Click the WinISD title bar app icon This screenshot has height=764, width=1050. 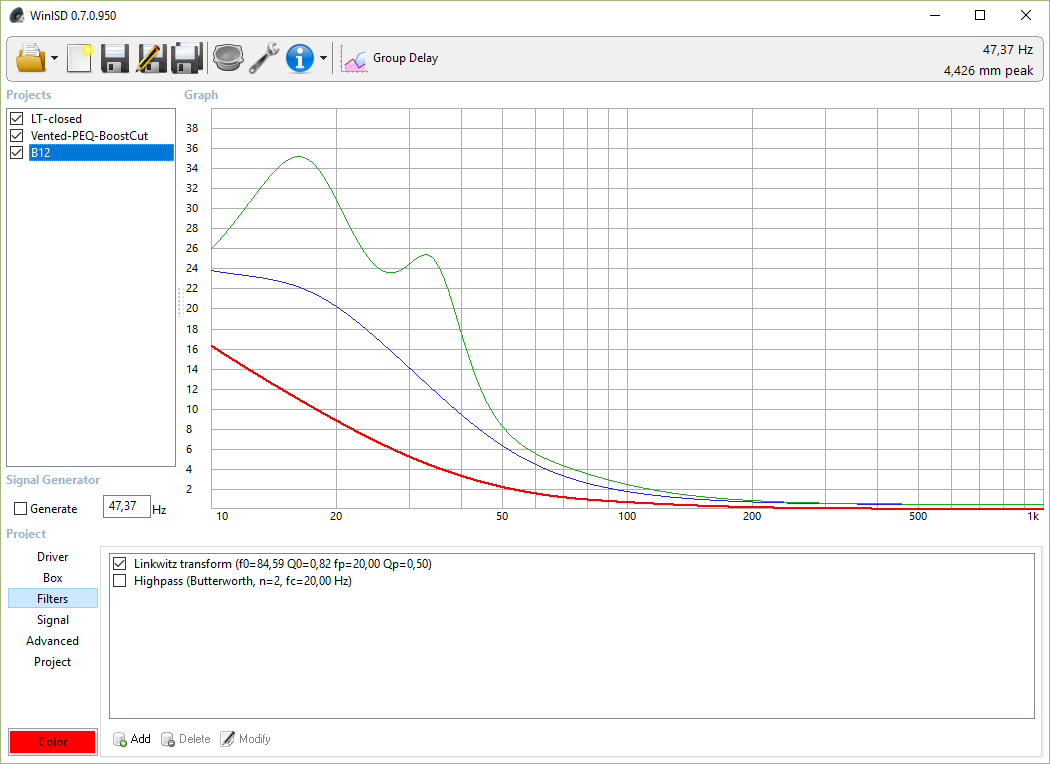(x=17, y=15)
